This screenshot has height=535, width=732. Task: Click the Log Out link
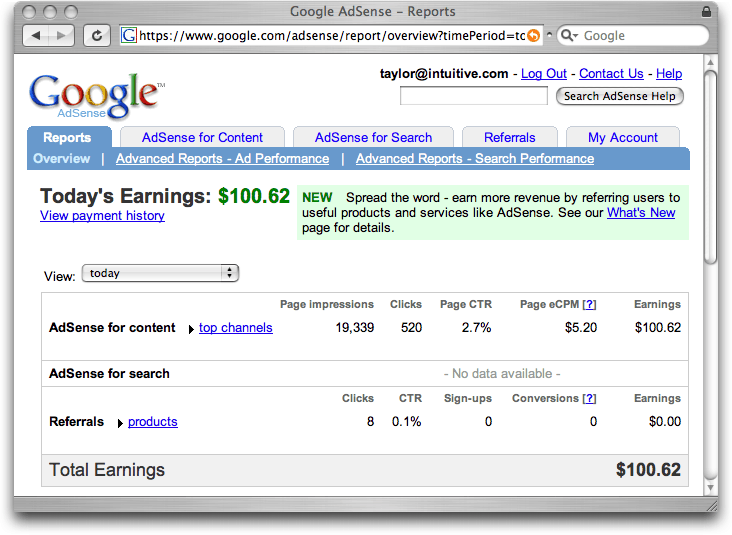click(543, 74)
